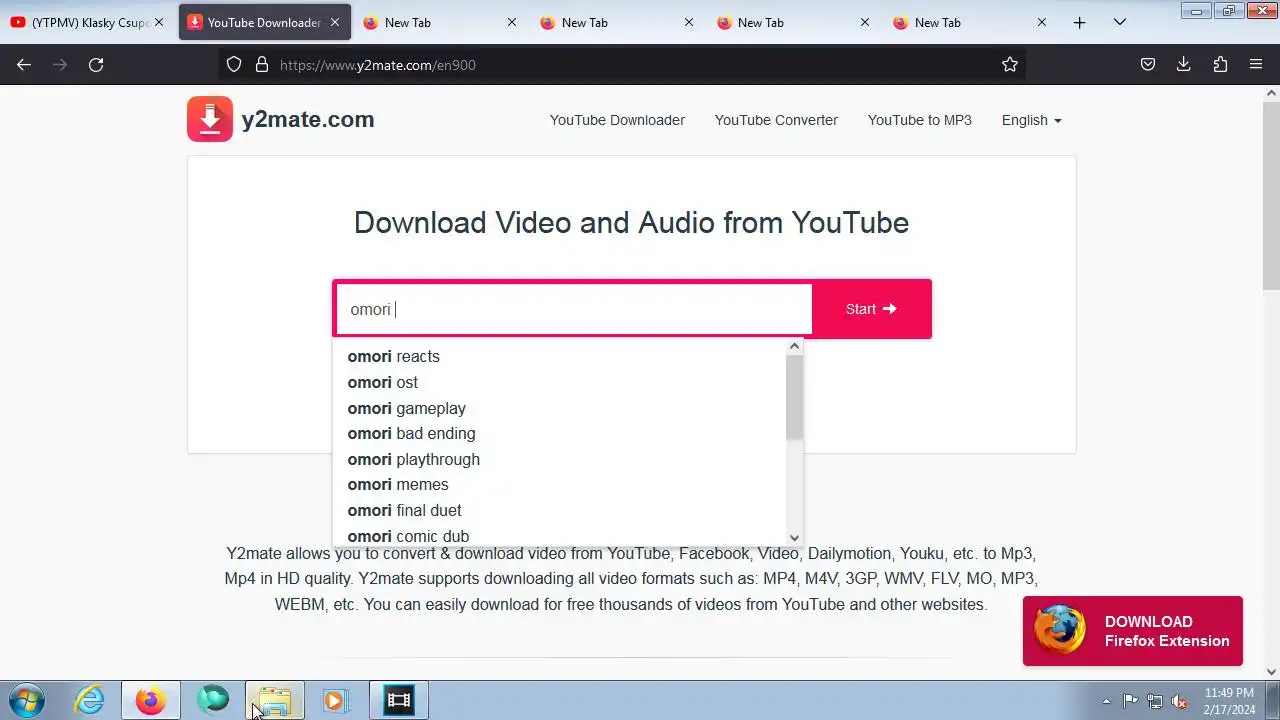Image resolution: width=1280 pixels, height=720 pixels.
Task: Click the suggestion list scrollbar thumb
Action: [x=794, y=397]
